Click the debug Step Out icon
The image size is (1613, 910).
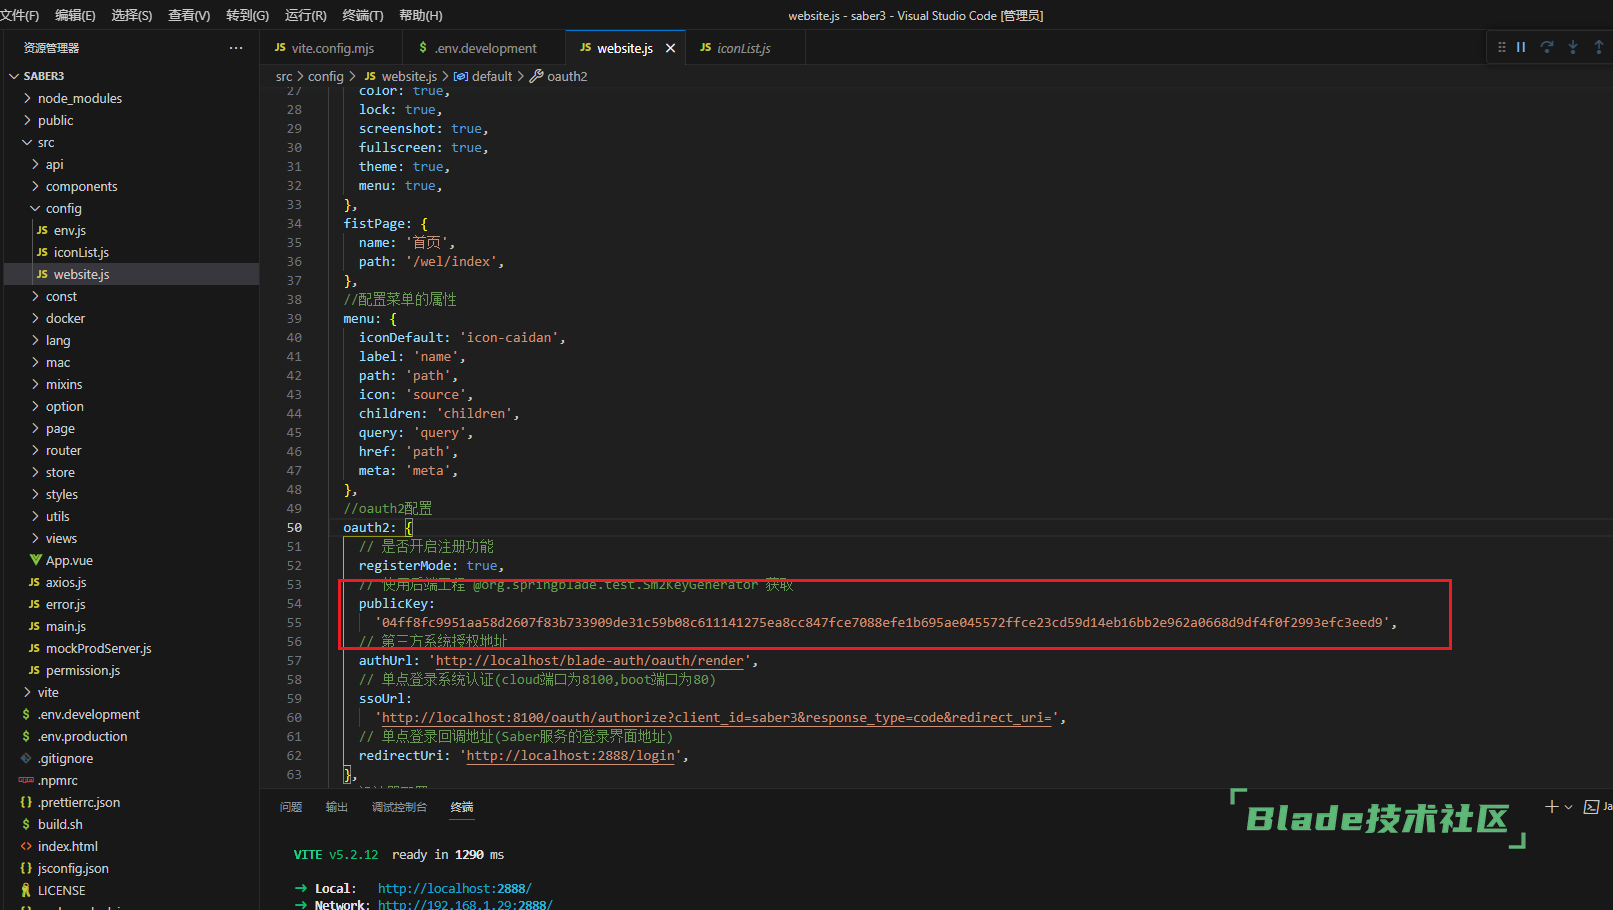1598,47
